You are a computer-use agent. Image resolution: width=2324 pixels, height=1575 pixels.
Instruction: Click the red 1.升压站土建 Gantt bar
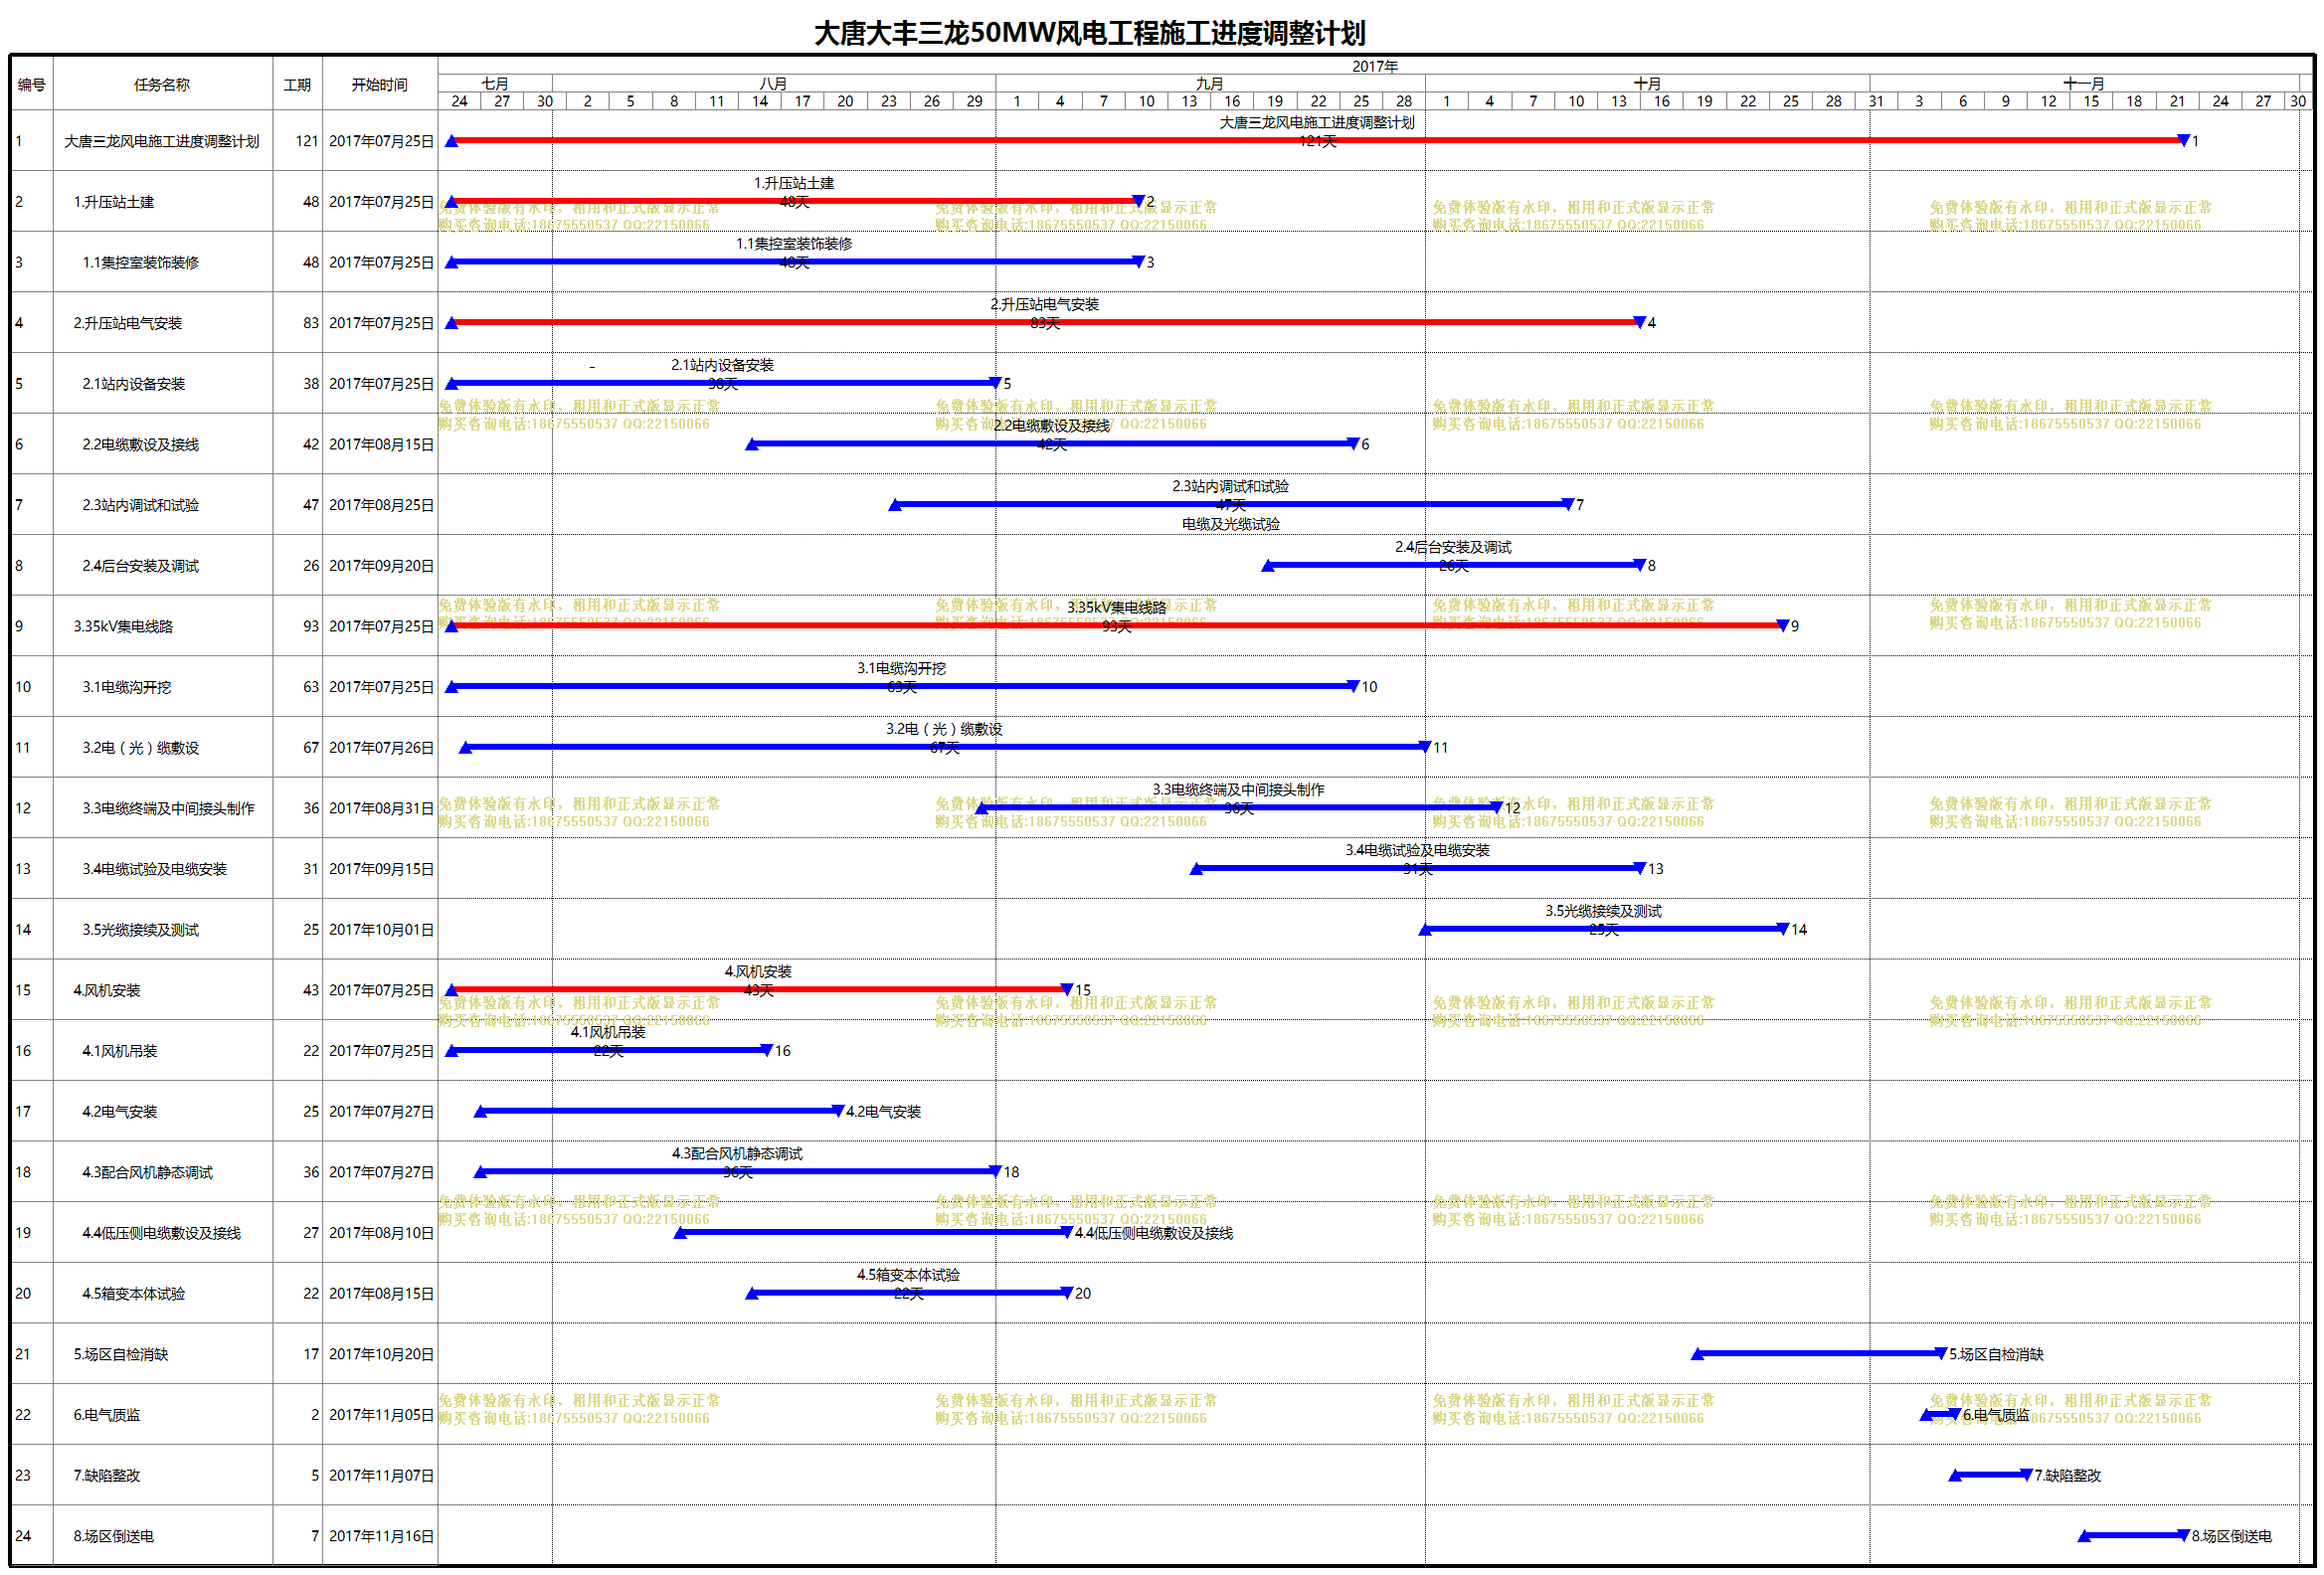[794, 201]
